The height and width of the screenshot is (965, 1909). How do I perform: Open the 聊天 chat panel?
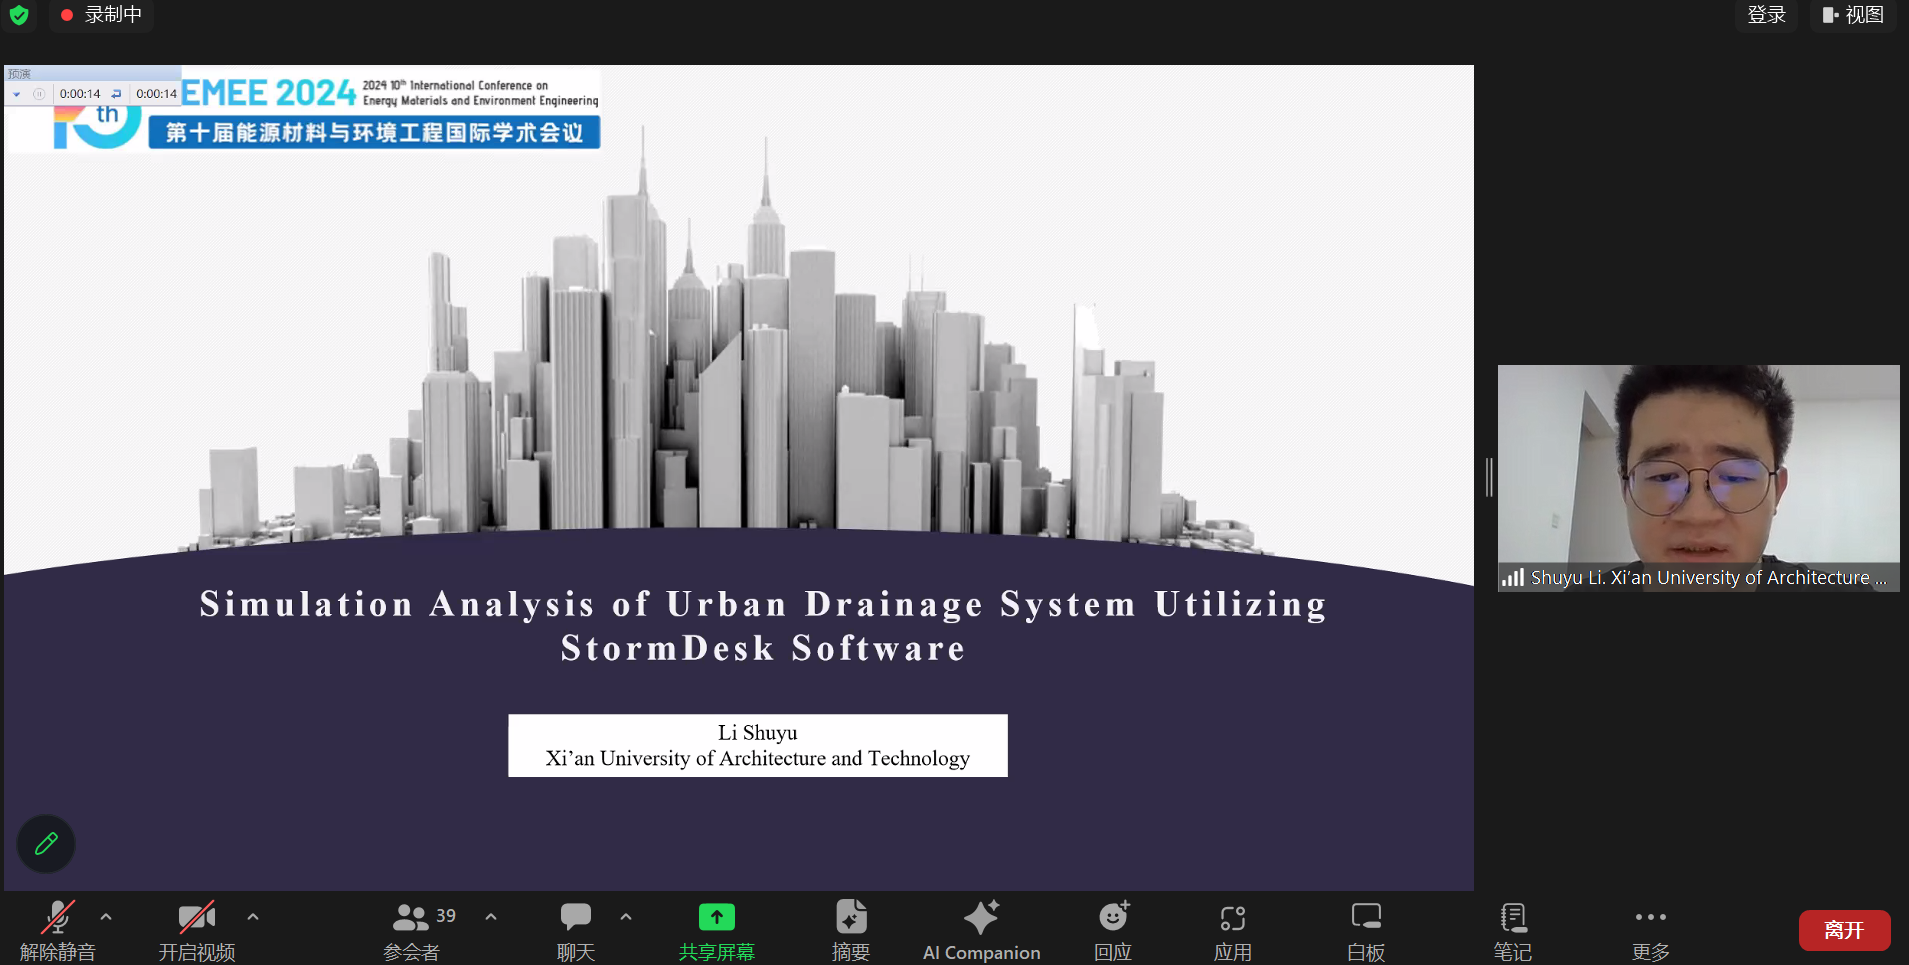[x=576, y=931]
